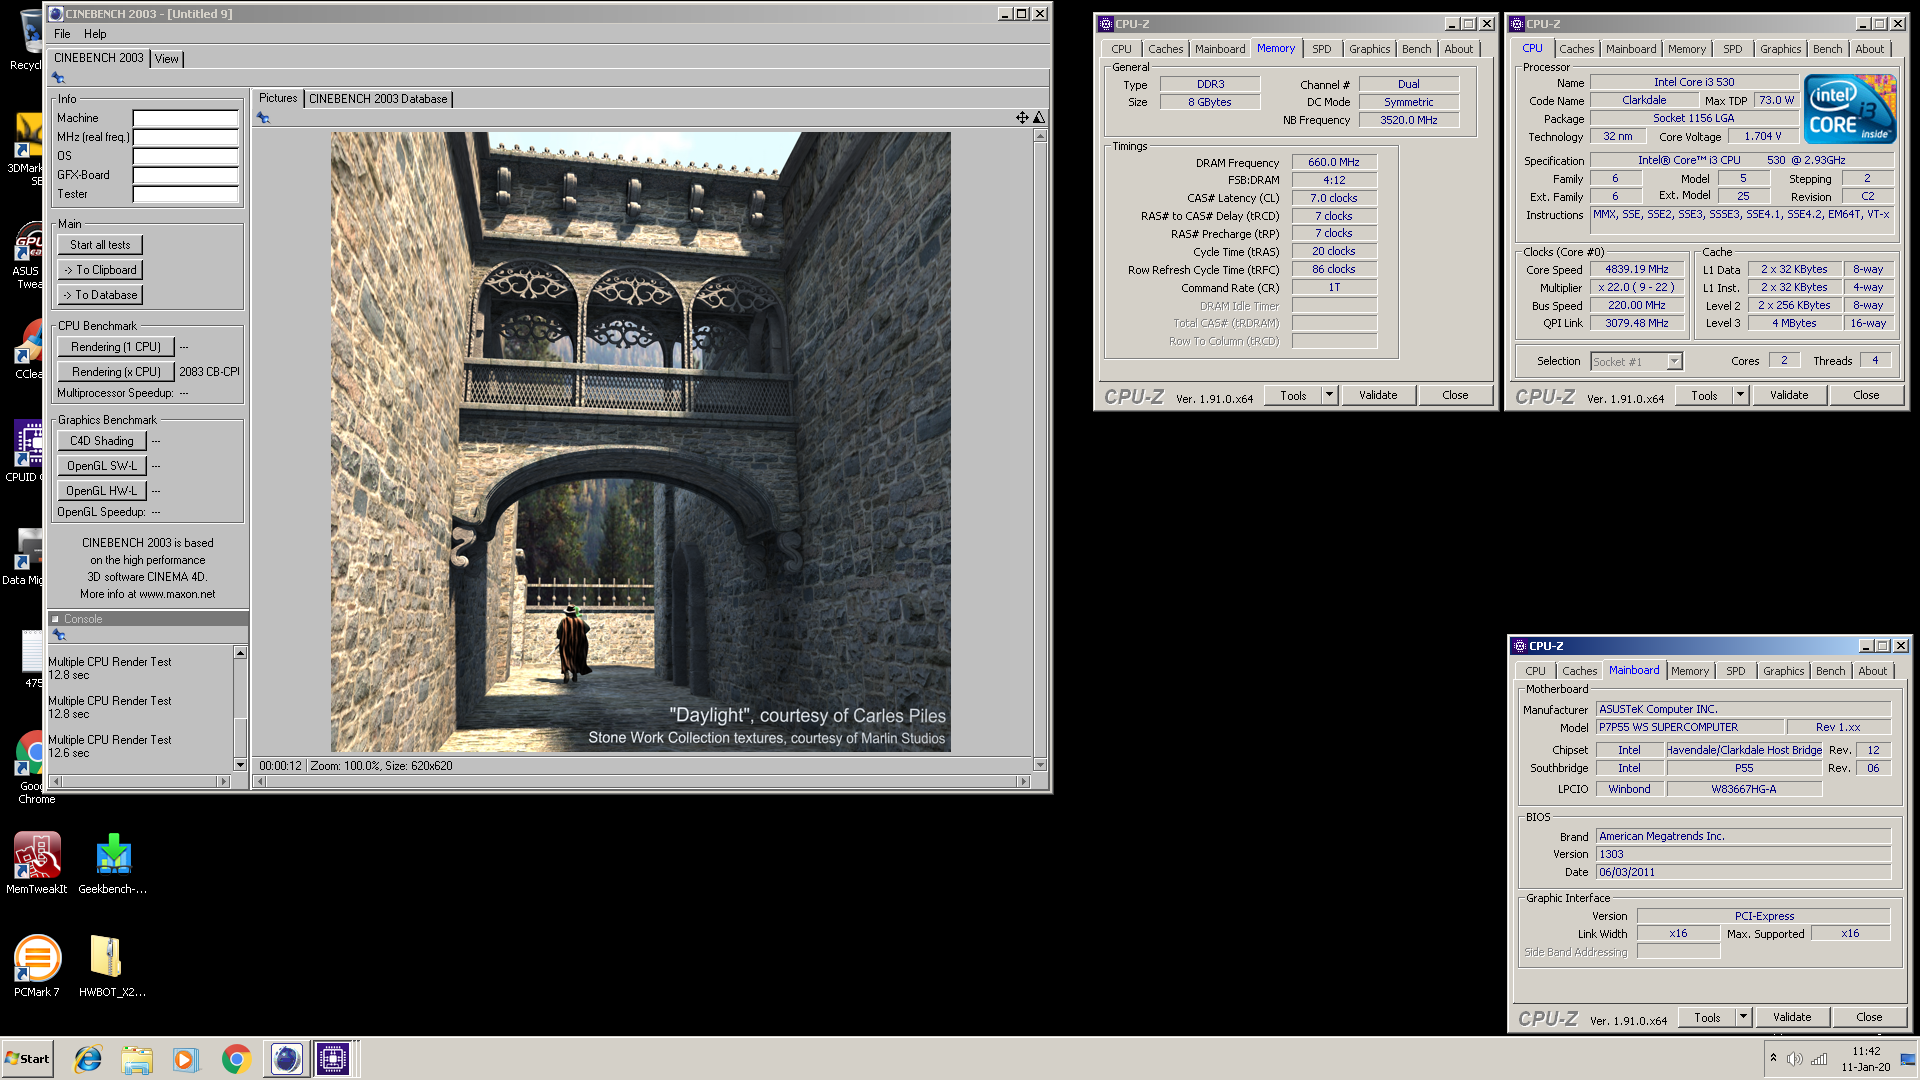Click console scrollbar down arrow
The height and width of the screenshot is (1080, 1920).
tap(240, 765)
